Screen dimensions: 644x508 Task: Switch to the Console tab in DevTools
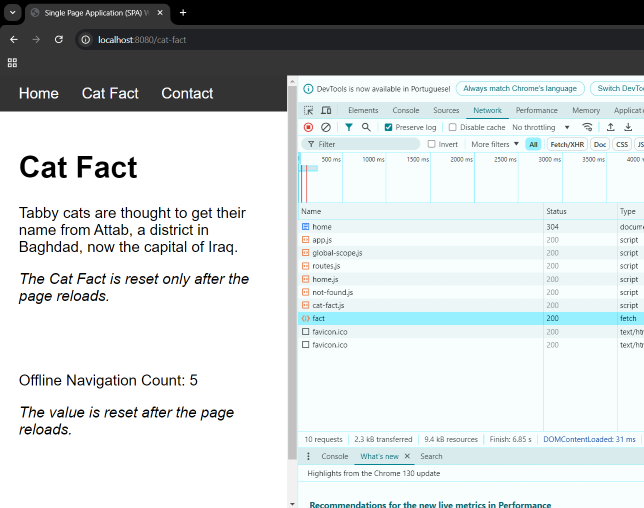406,110
